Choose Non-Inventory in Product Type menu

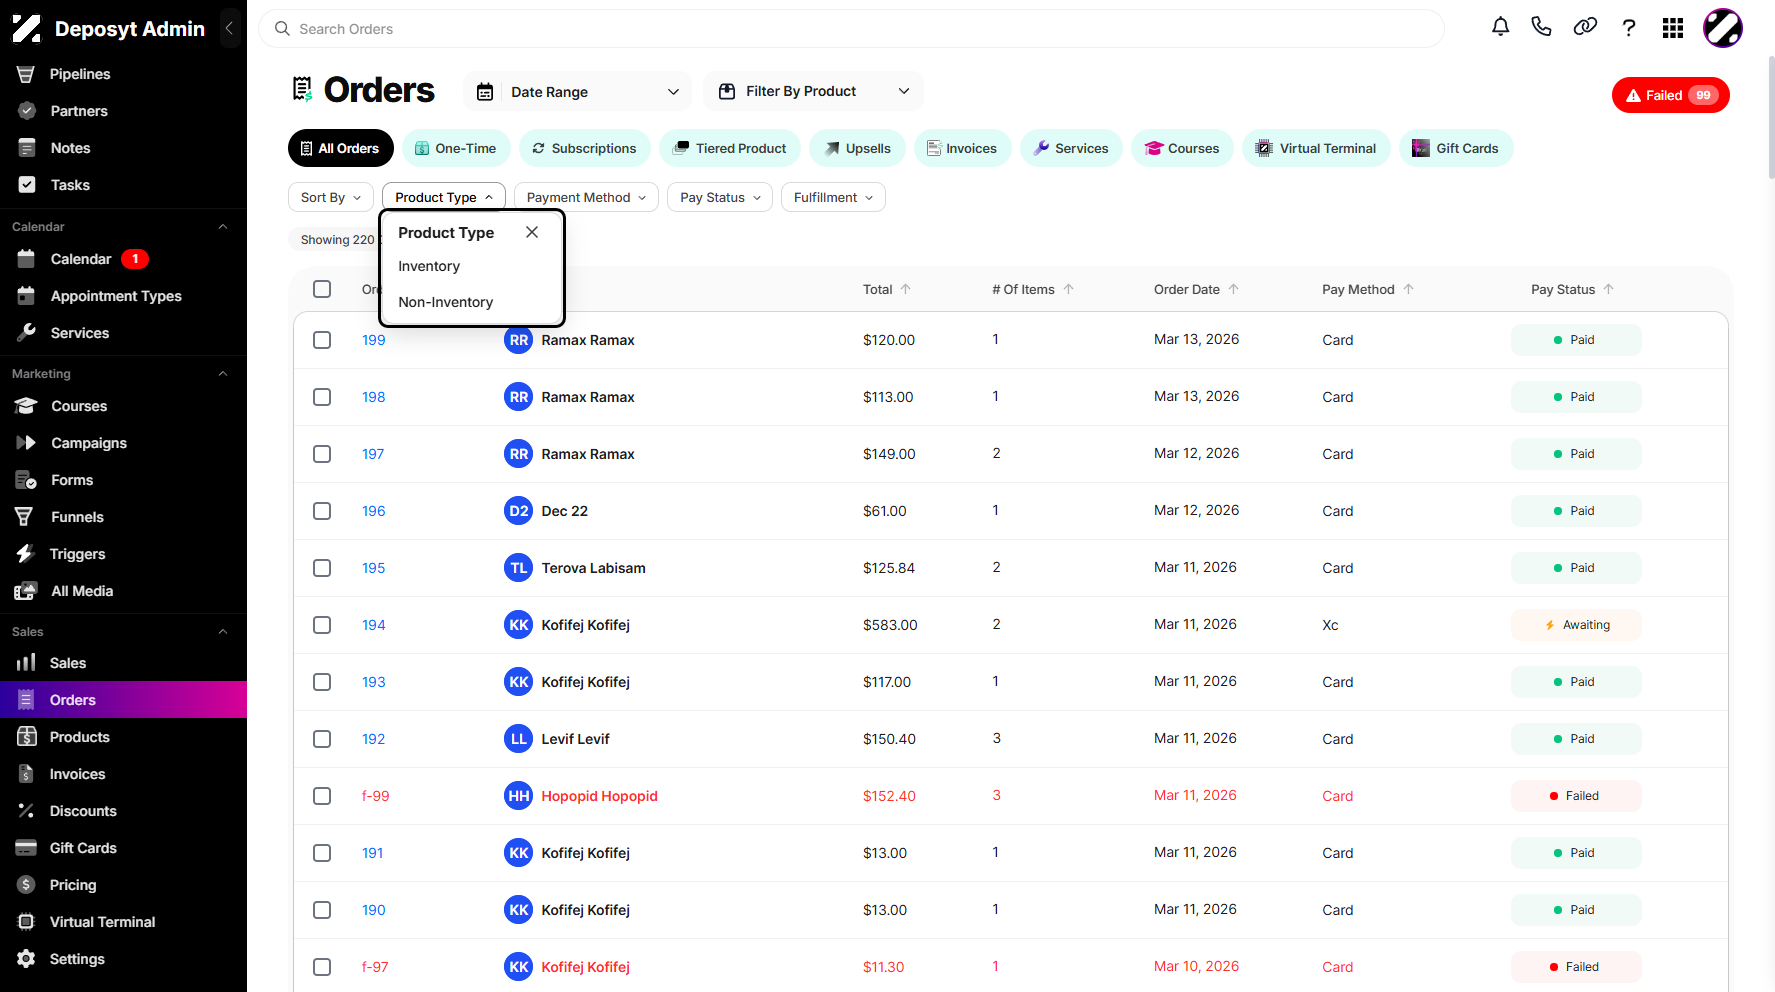click(445, 302)
